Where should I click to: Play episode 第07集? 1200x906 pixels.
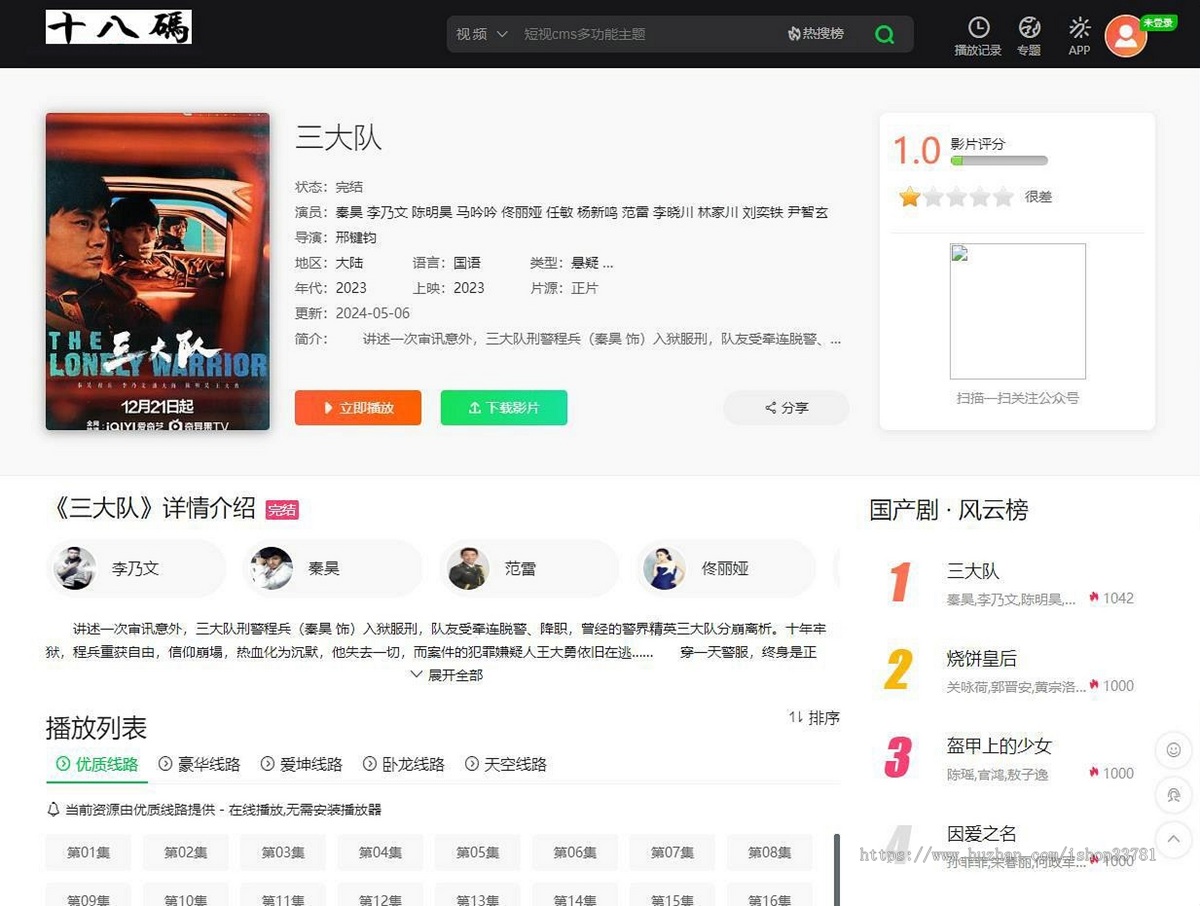[x=672, y=852]
